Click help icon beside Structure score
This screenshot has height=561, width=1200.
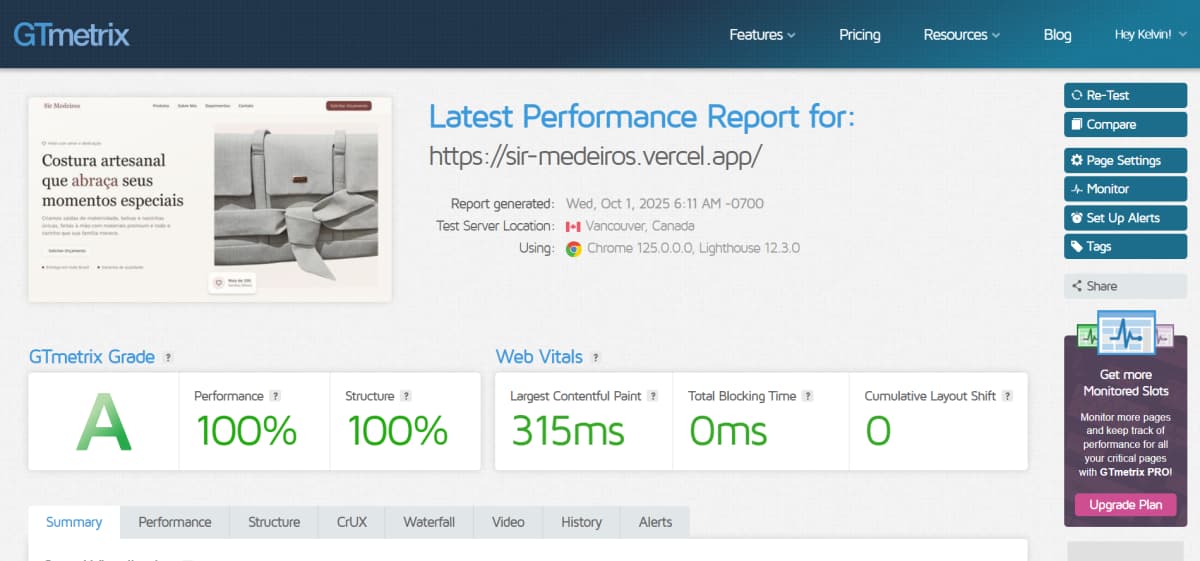pos(406,396)
